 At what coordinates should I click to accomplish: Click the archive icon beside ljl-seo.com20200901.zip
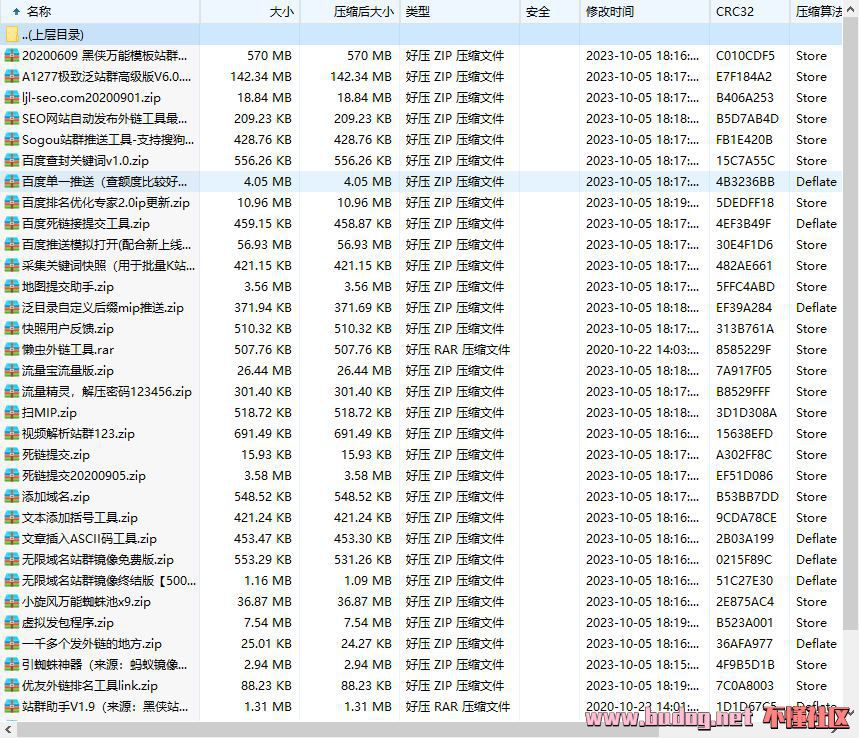coord(12,98)
